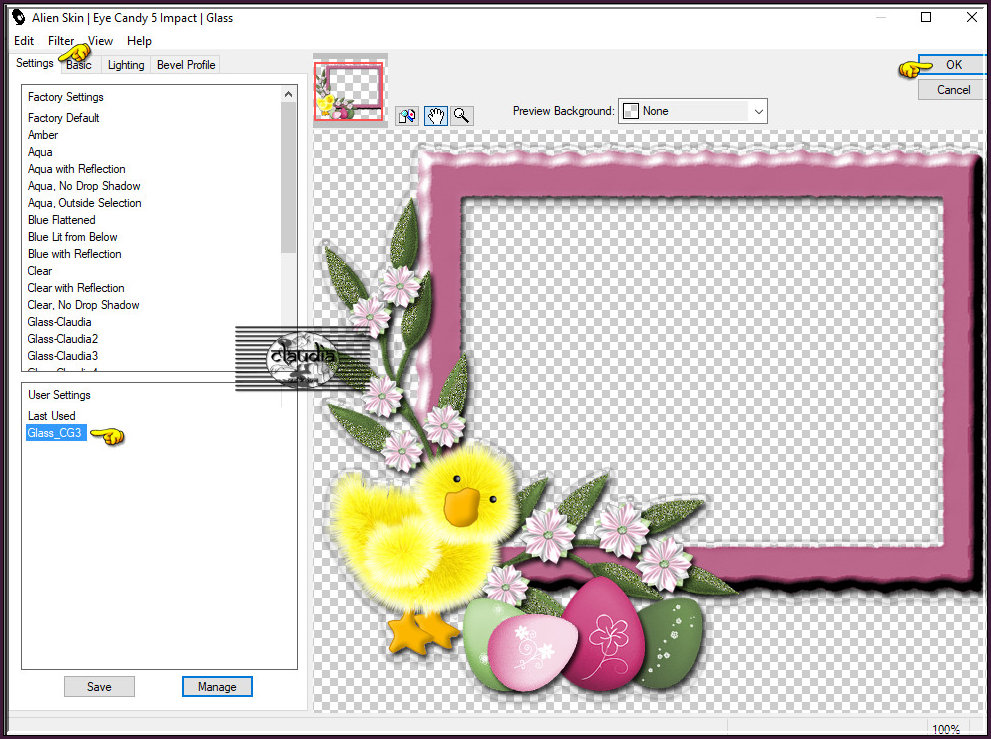The image size is (991, 739).
Task: Select the Aqua preset
Action: (x=40, y=152)
